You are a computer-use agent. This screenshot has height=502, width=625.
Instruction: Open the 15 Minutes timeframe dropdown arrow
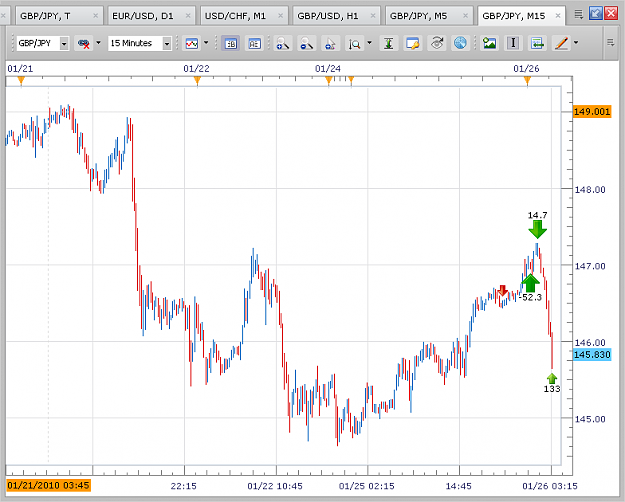[x=167, y=43]
